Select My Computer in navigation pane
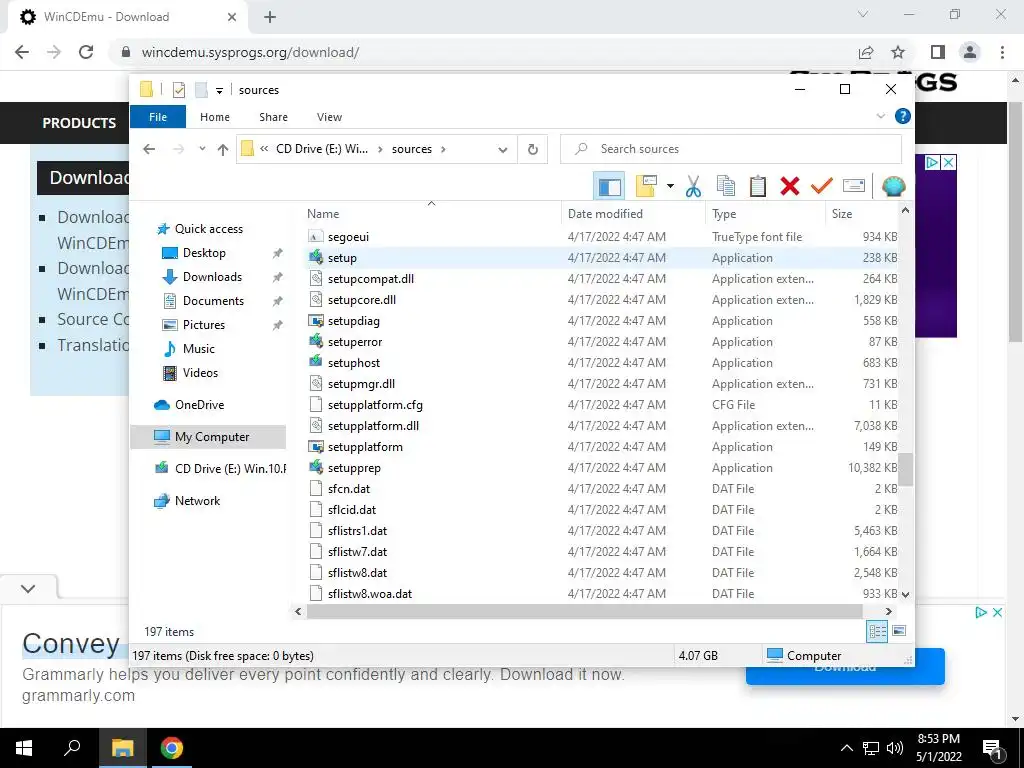Image resolution: width=1024 pixels, height=768 pixels. (208, 437)
